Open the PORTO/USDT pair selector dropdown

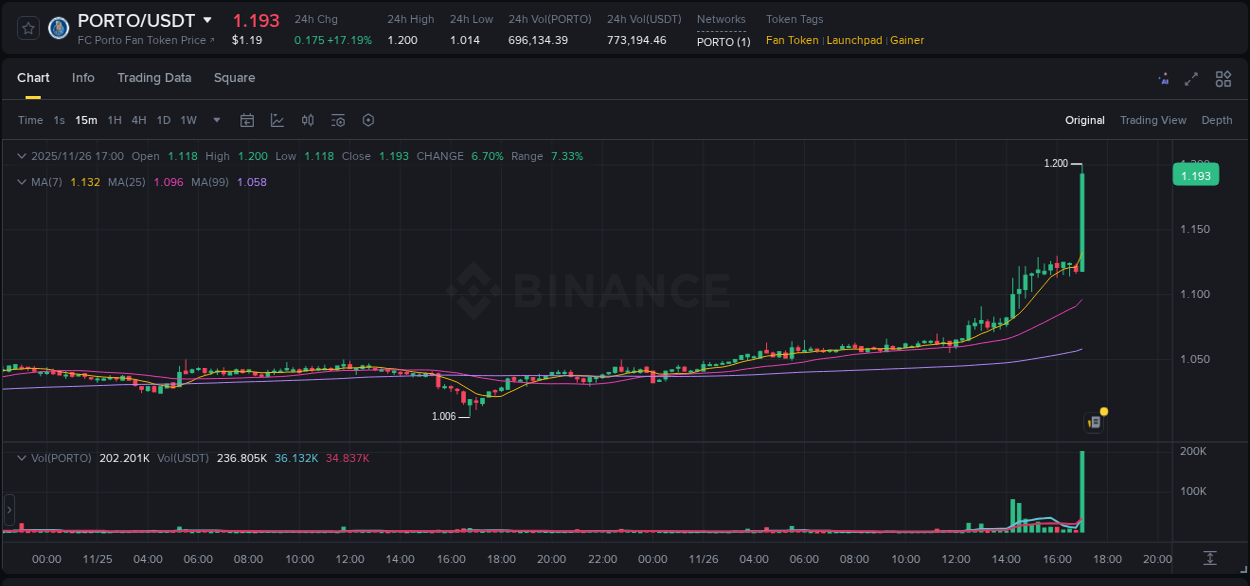tap(207, 20)
